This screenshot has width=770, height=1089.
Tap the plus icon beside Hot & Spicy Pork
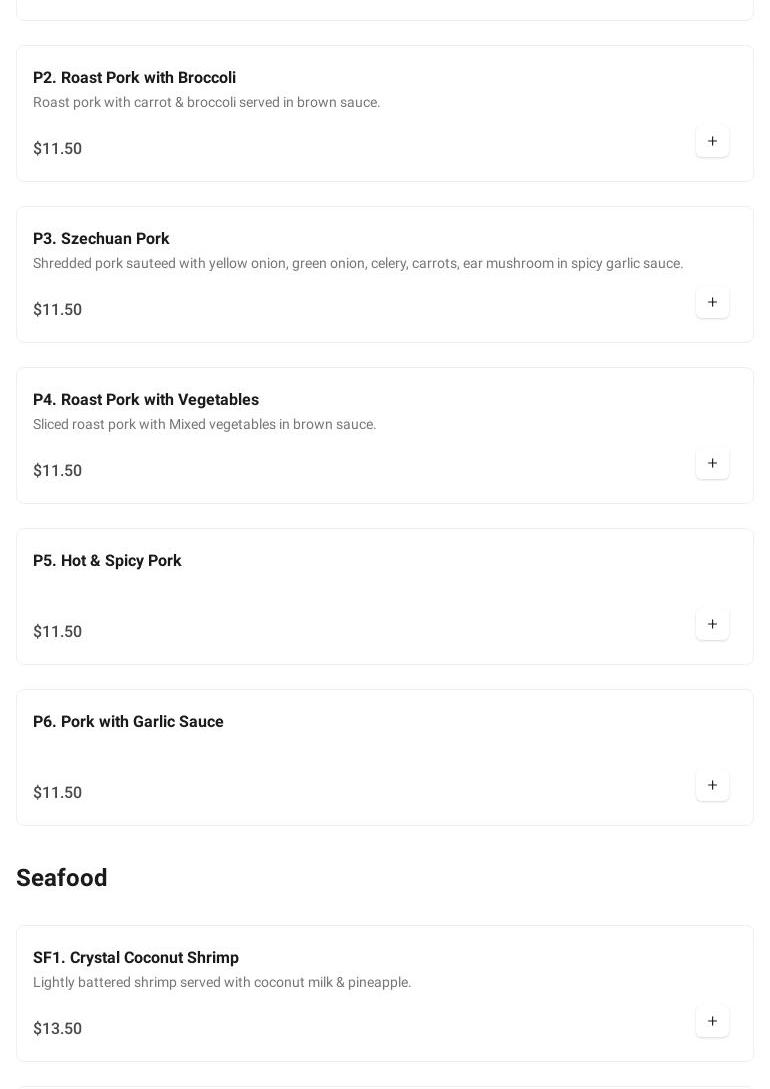[x=712, y=625]
